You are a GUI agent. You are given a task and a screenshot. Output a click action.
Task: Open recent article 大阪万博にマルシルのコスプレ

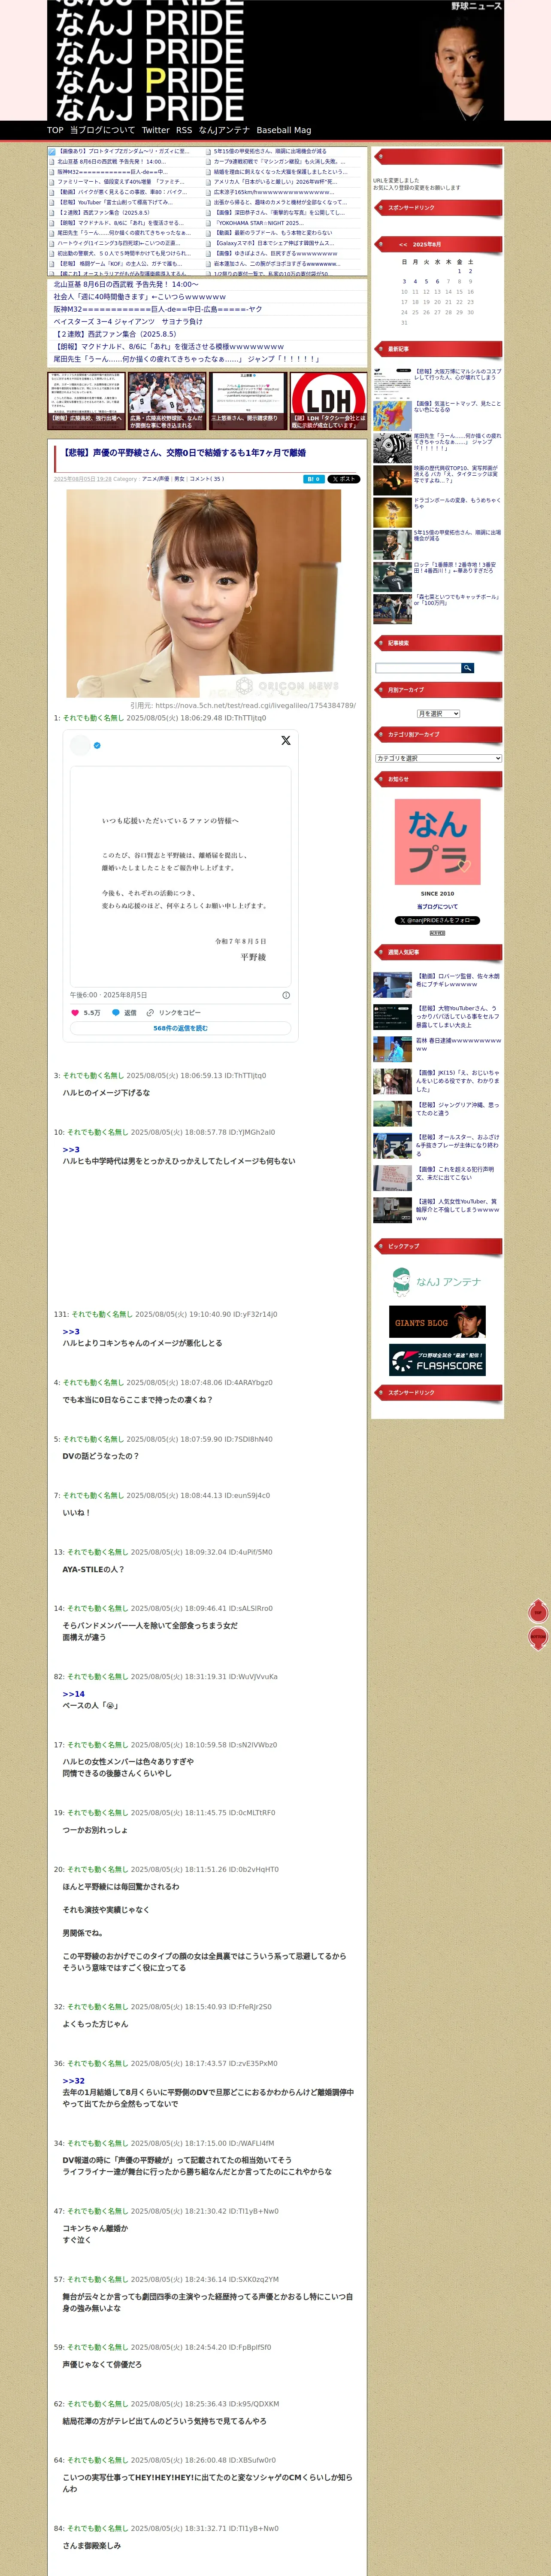tap(458, 374)
